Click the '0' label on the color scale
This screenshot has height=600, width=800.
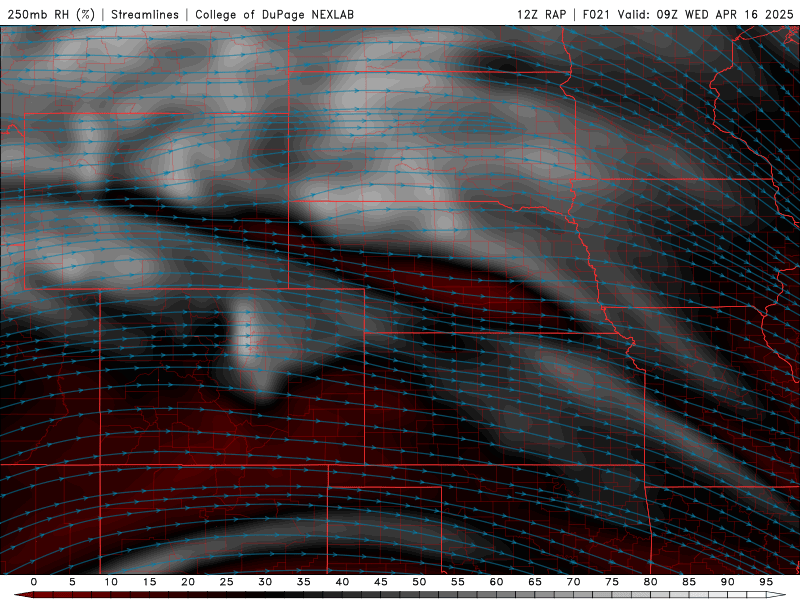point(34,582)
